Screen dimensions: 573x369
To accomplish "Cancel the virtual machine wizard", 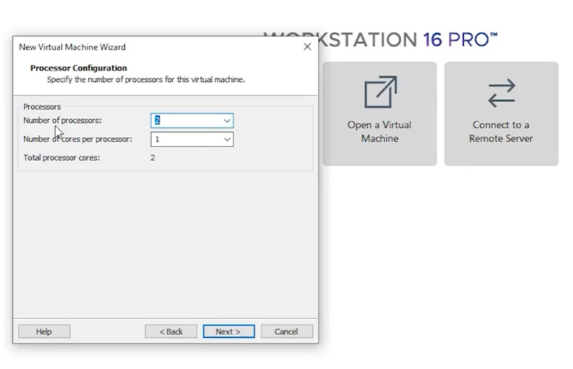I will [286, 331].
